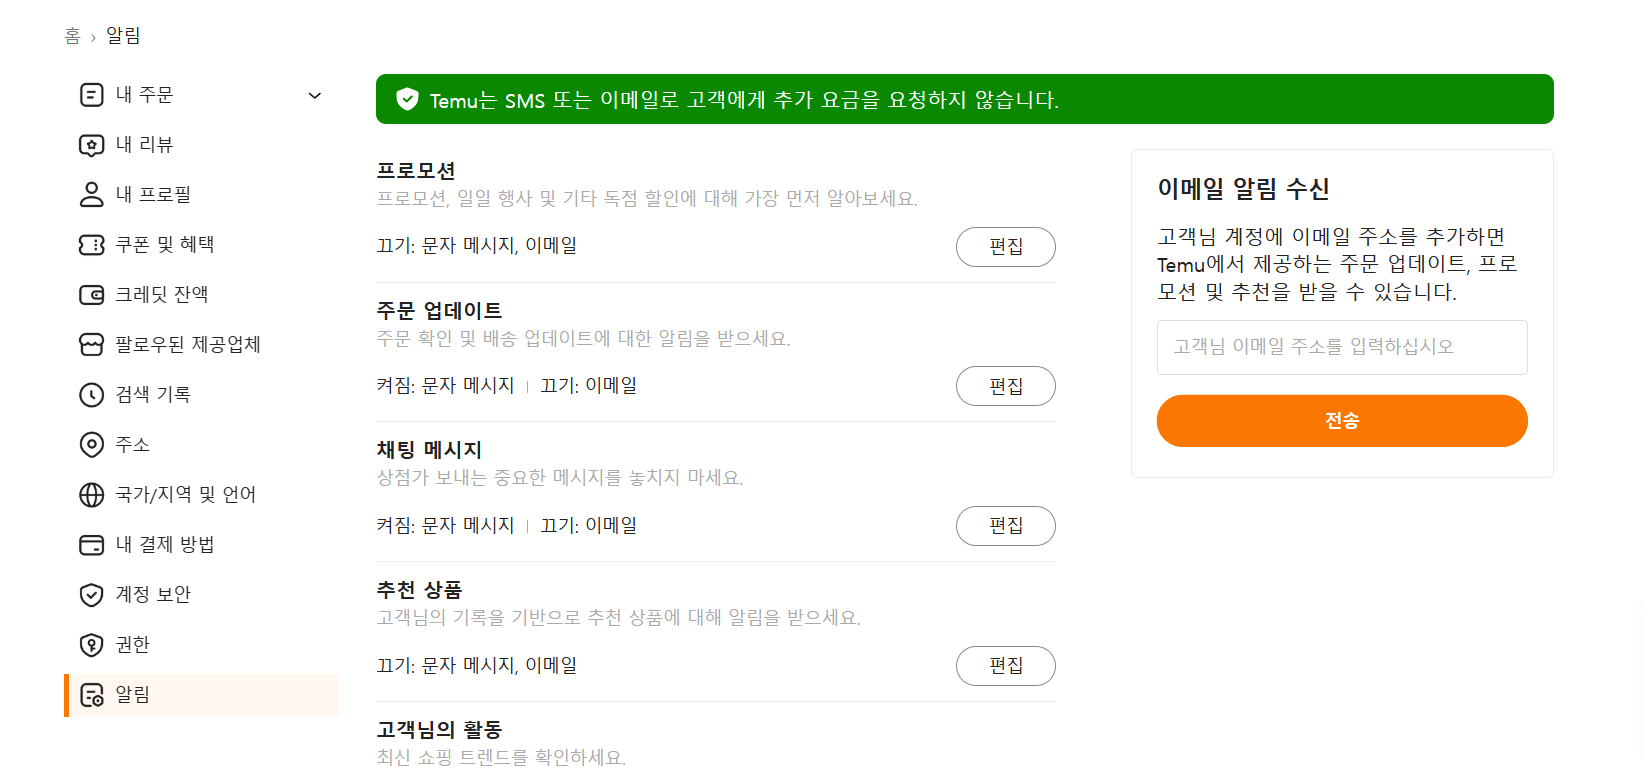
Task: Open 계정 보안 shield icon
Action: pyautogui.click(x=91, y=594)
